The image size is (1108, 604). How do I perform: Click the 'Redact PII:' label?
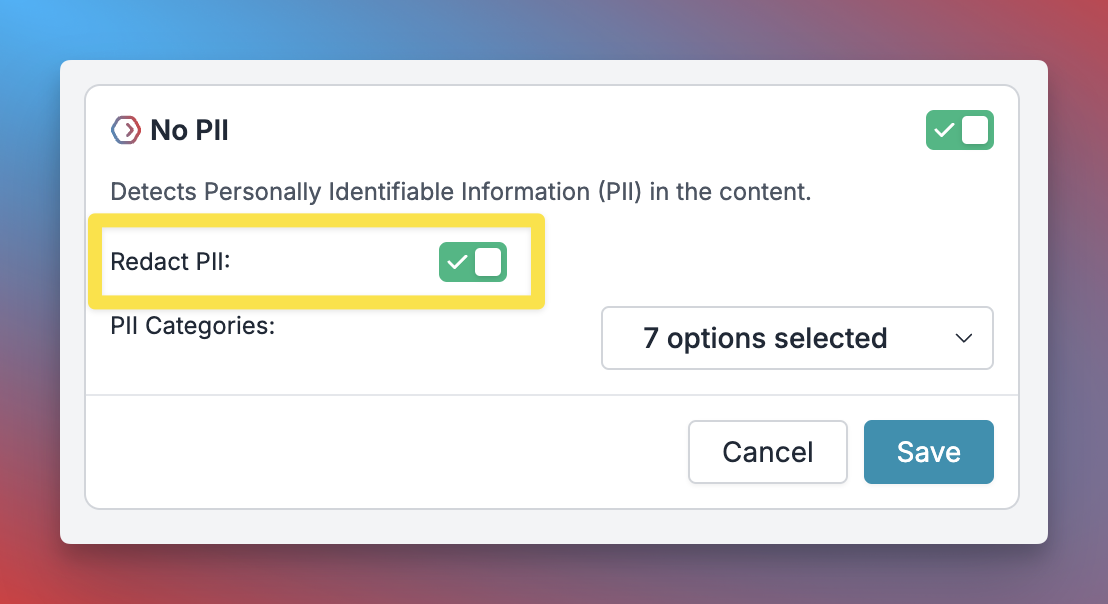click(x=170, y=262)
